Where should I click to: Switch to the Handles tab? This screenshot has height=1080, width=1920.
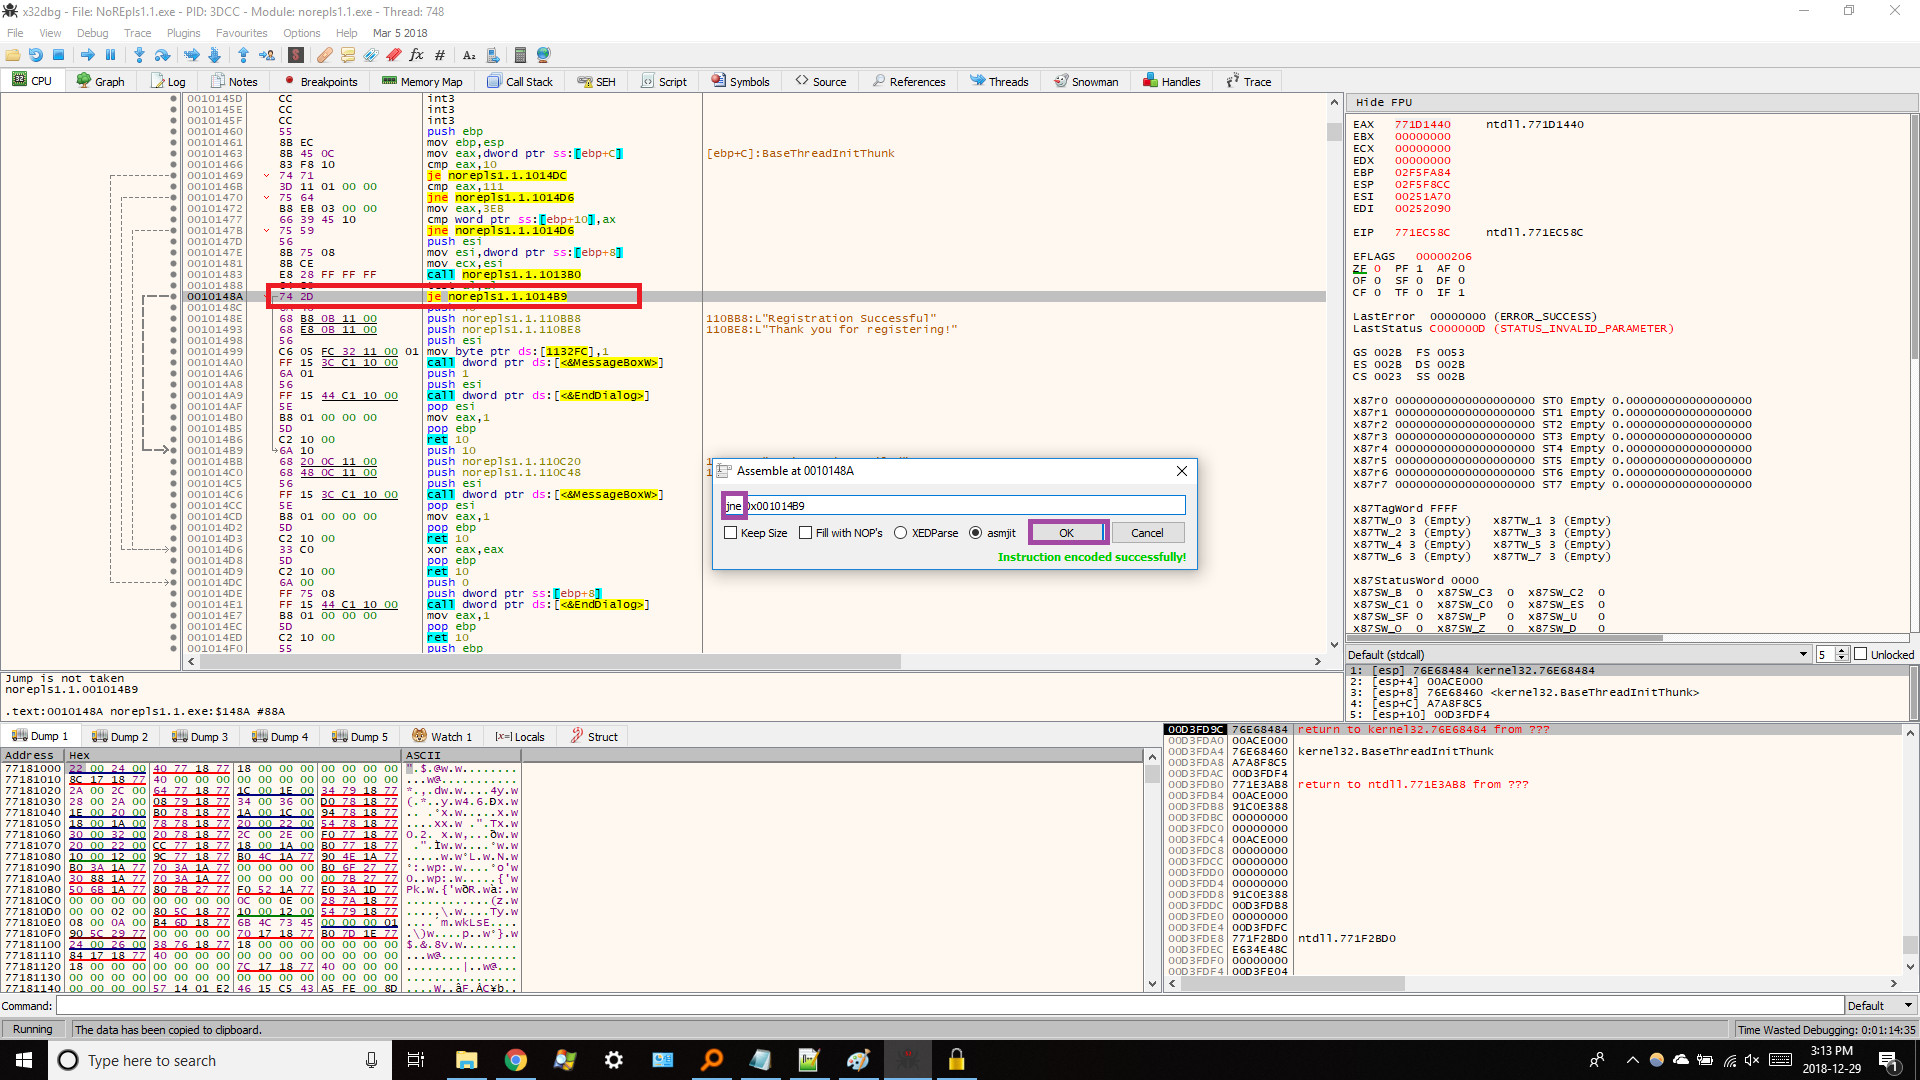(x=1171, y=82)
